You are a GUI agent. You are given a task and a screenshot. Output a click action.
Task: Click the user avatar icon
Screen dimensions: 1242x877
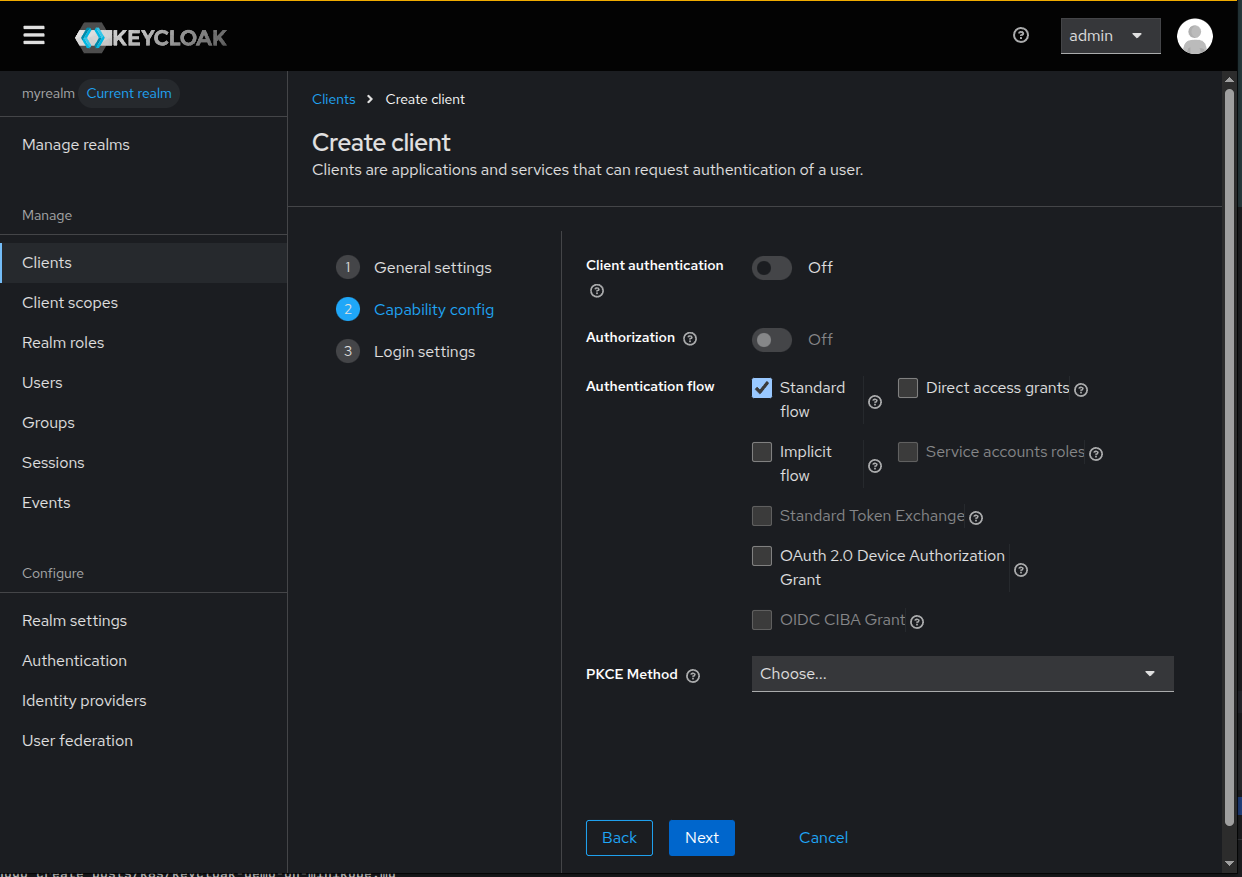point(1194,36)
